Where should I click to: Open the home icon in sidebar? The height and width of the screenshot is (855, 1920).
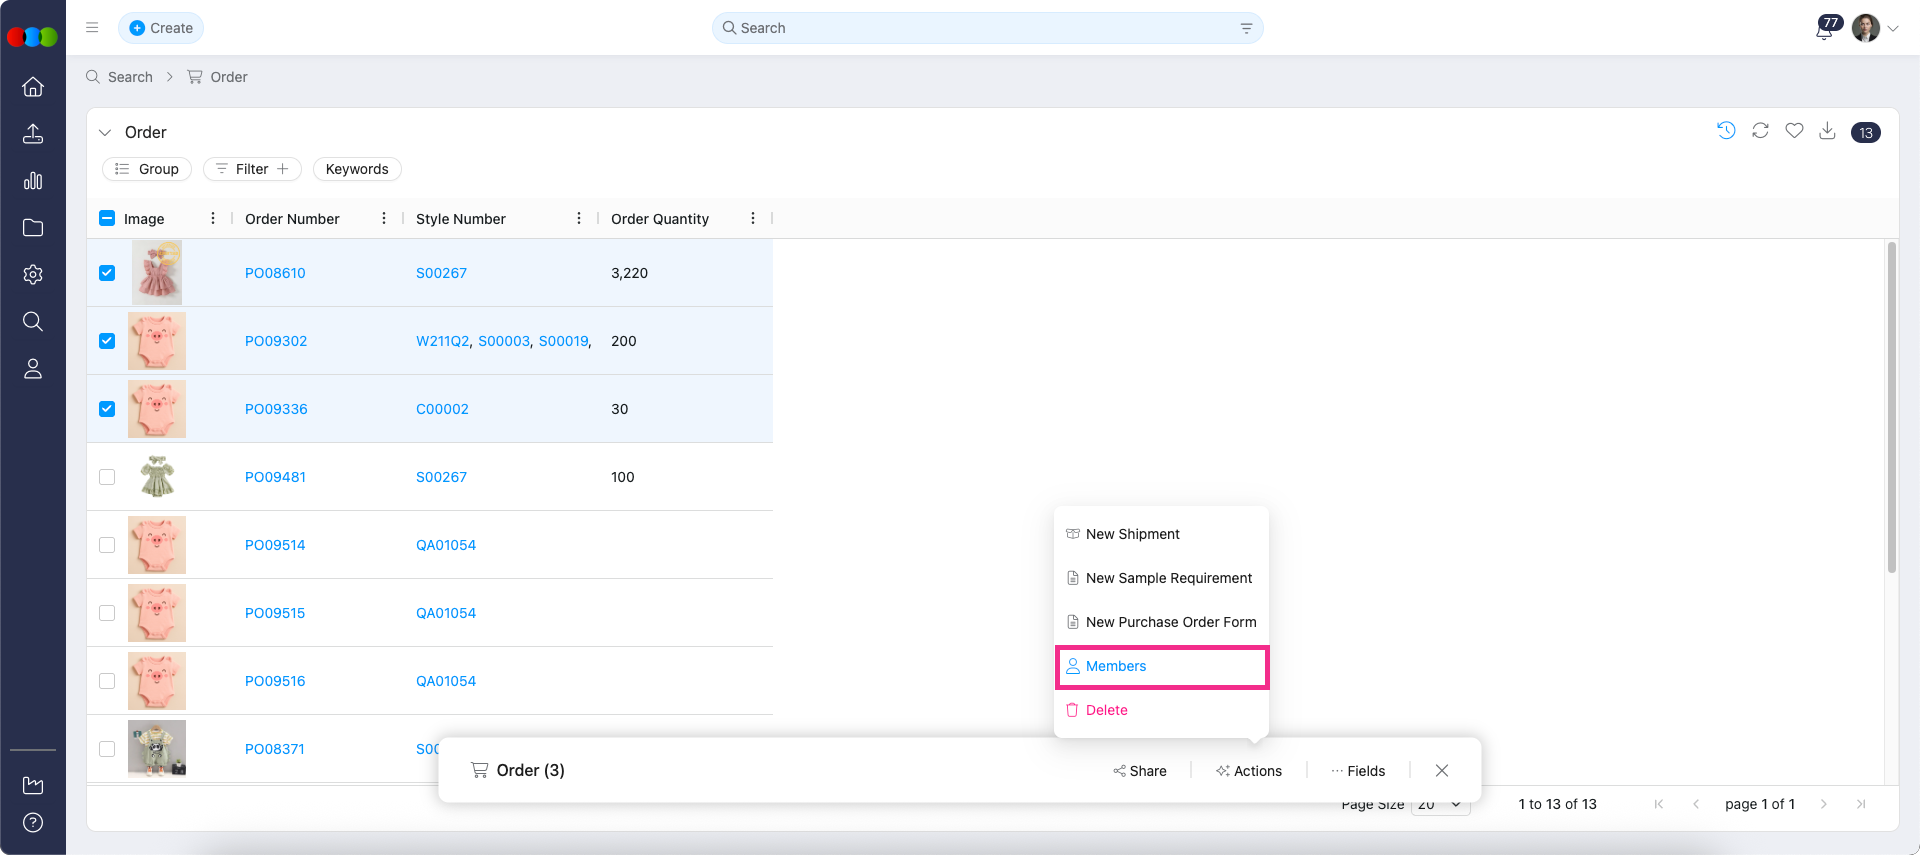(33, 87)
